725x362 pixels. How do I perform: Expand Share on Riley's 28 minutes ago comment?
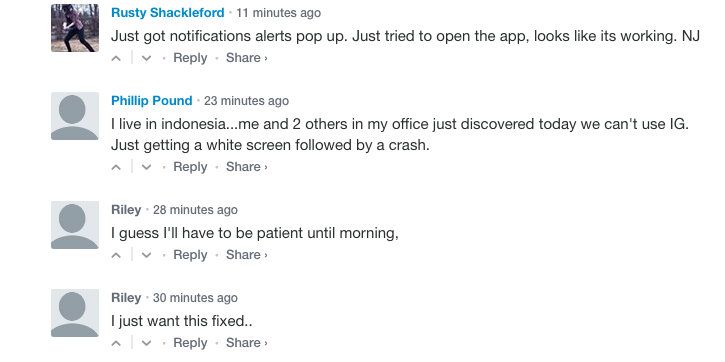[x=246, y=255]
